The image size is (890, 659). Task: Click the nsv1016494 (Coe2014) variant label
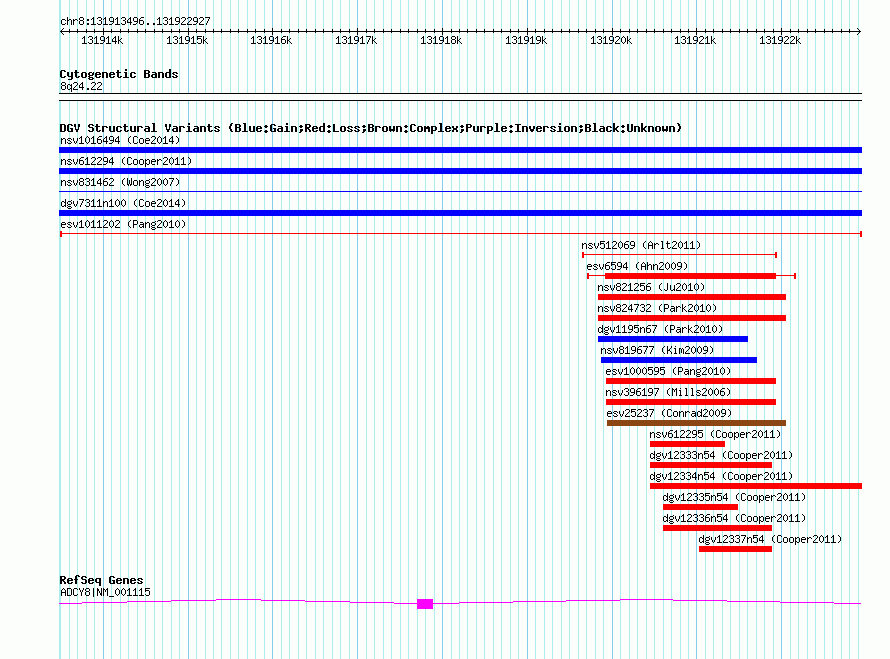[120, 140]
